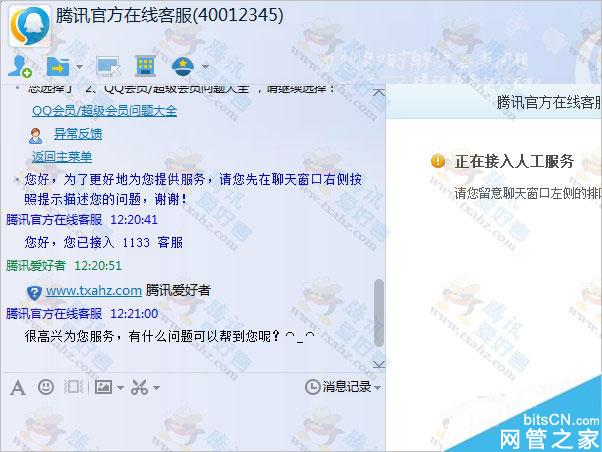The width and height of the screenshot is (602, 452).
Task: Click the 12:20:41 timestamp
Action: coord(134,220)
